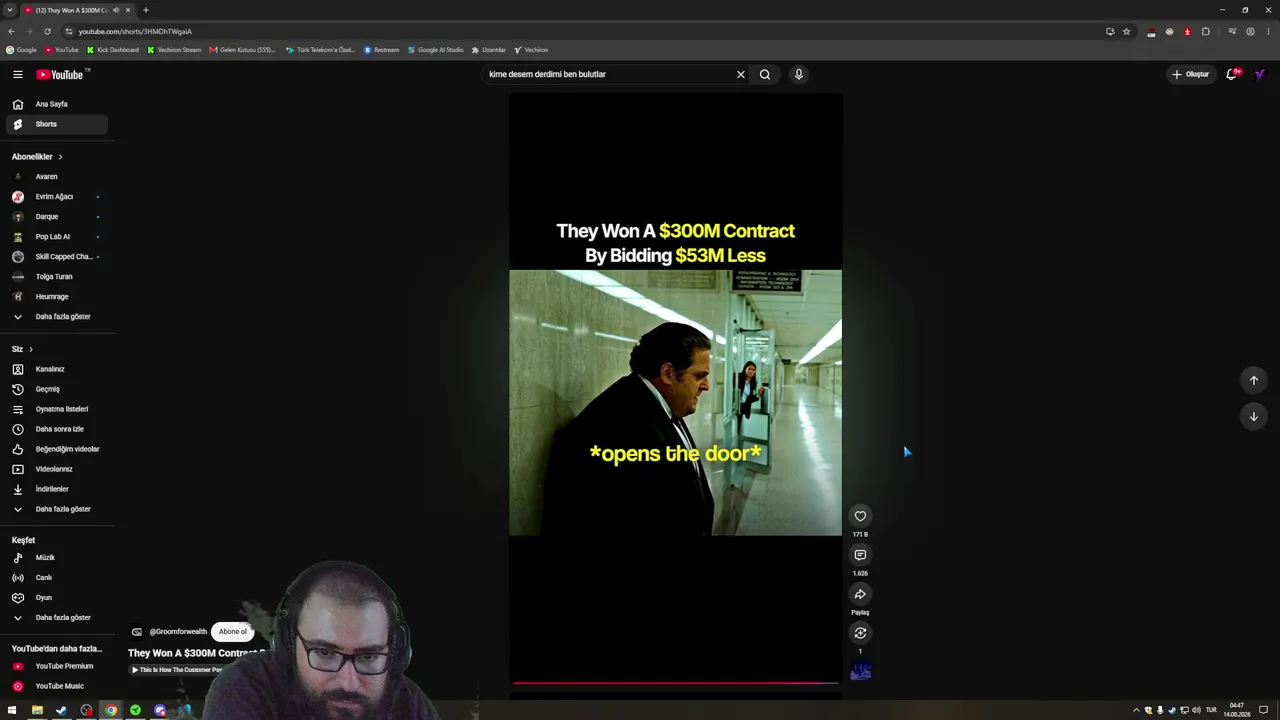Go back in browser history
This screenshot has height=720, width=1280.
(x=11, y=31)
